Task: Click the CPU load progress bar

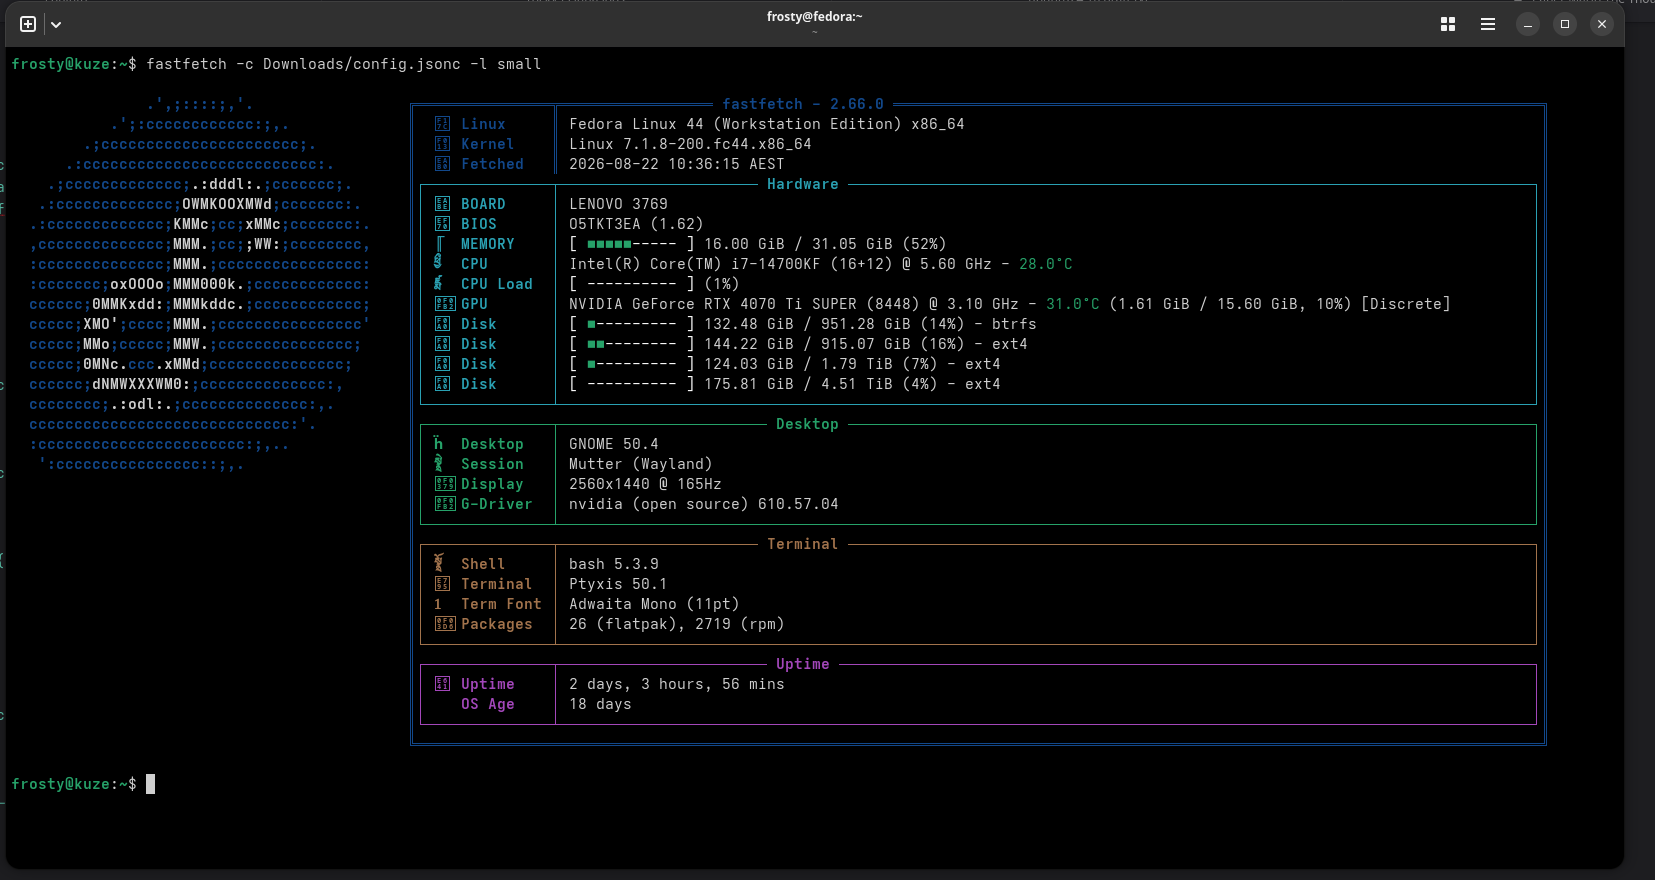Action: tap(632, 284)
